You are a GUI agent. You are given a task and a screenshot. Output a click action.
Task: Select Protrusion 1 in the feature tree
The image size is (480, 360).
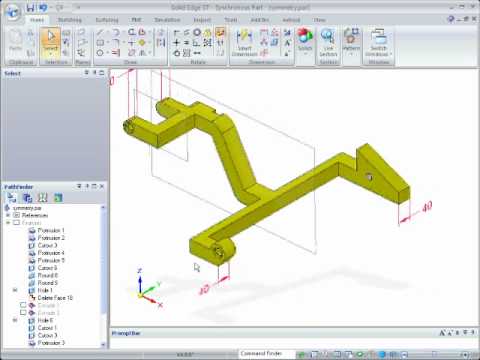point(51,230)
